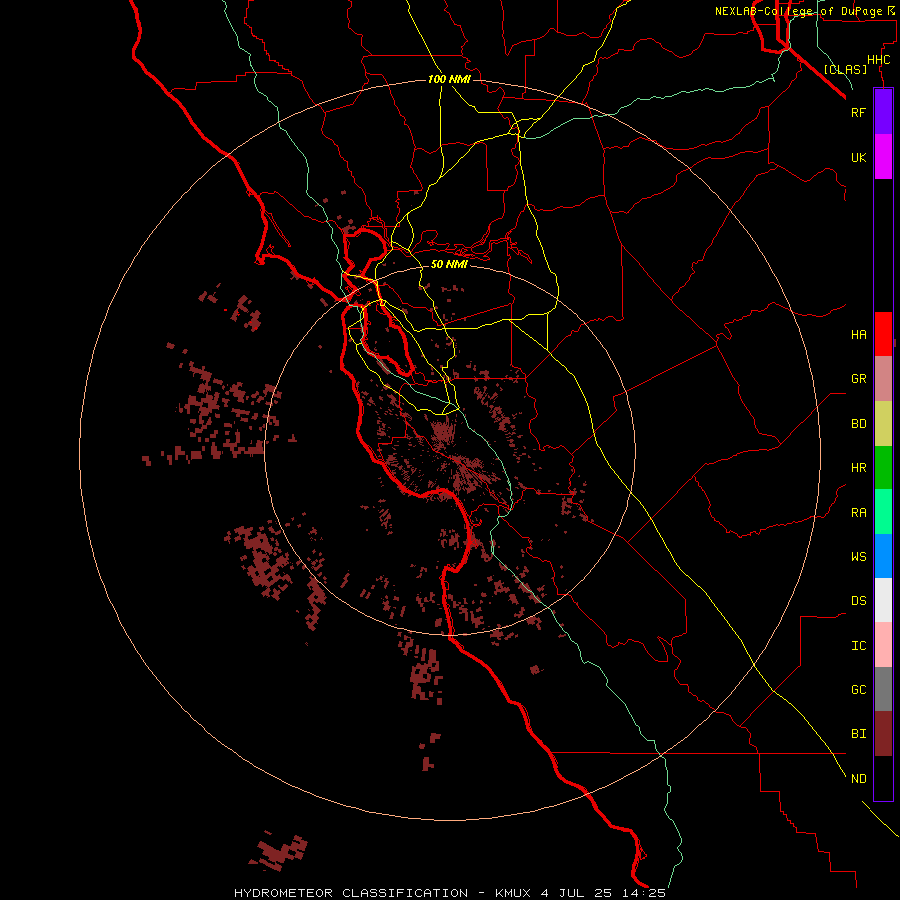Select the GR legend label
900x900 pixels.
click(858, 379)
